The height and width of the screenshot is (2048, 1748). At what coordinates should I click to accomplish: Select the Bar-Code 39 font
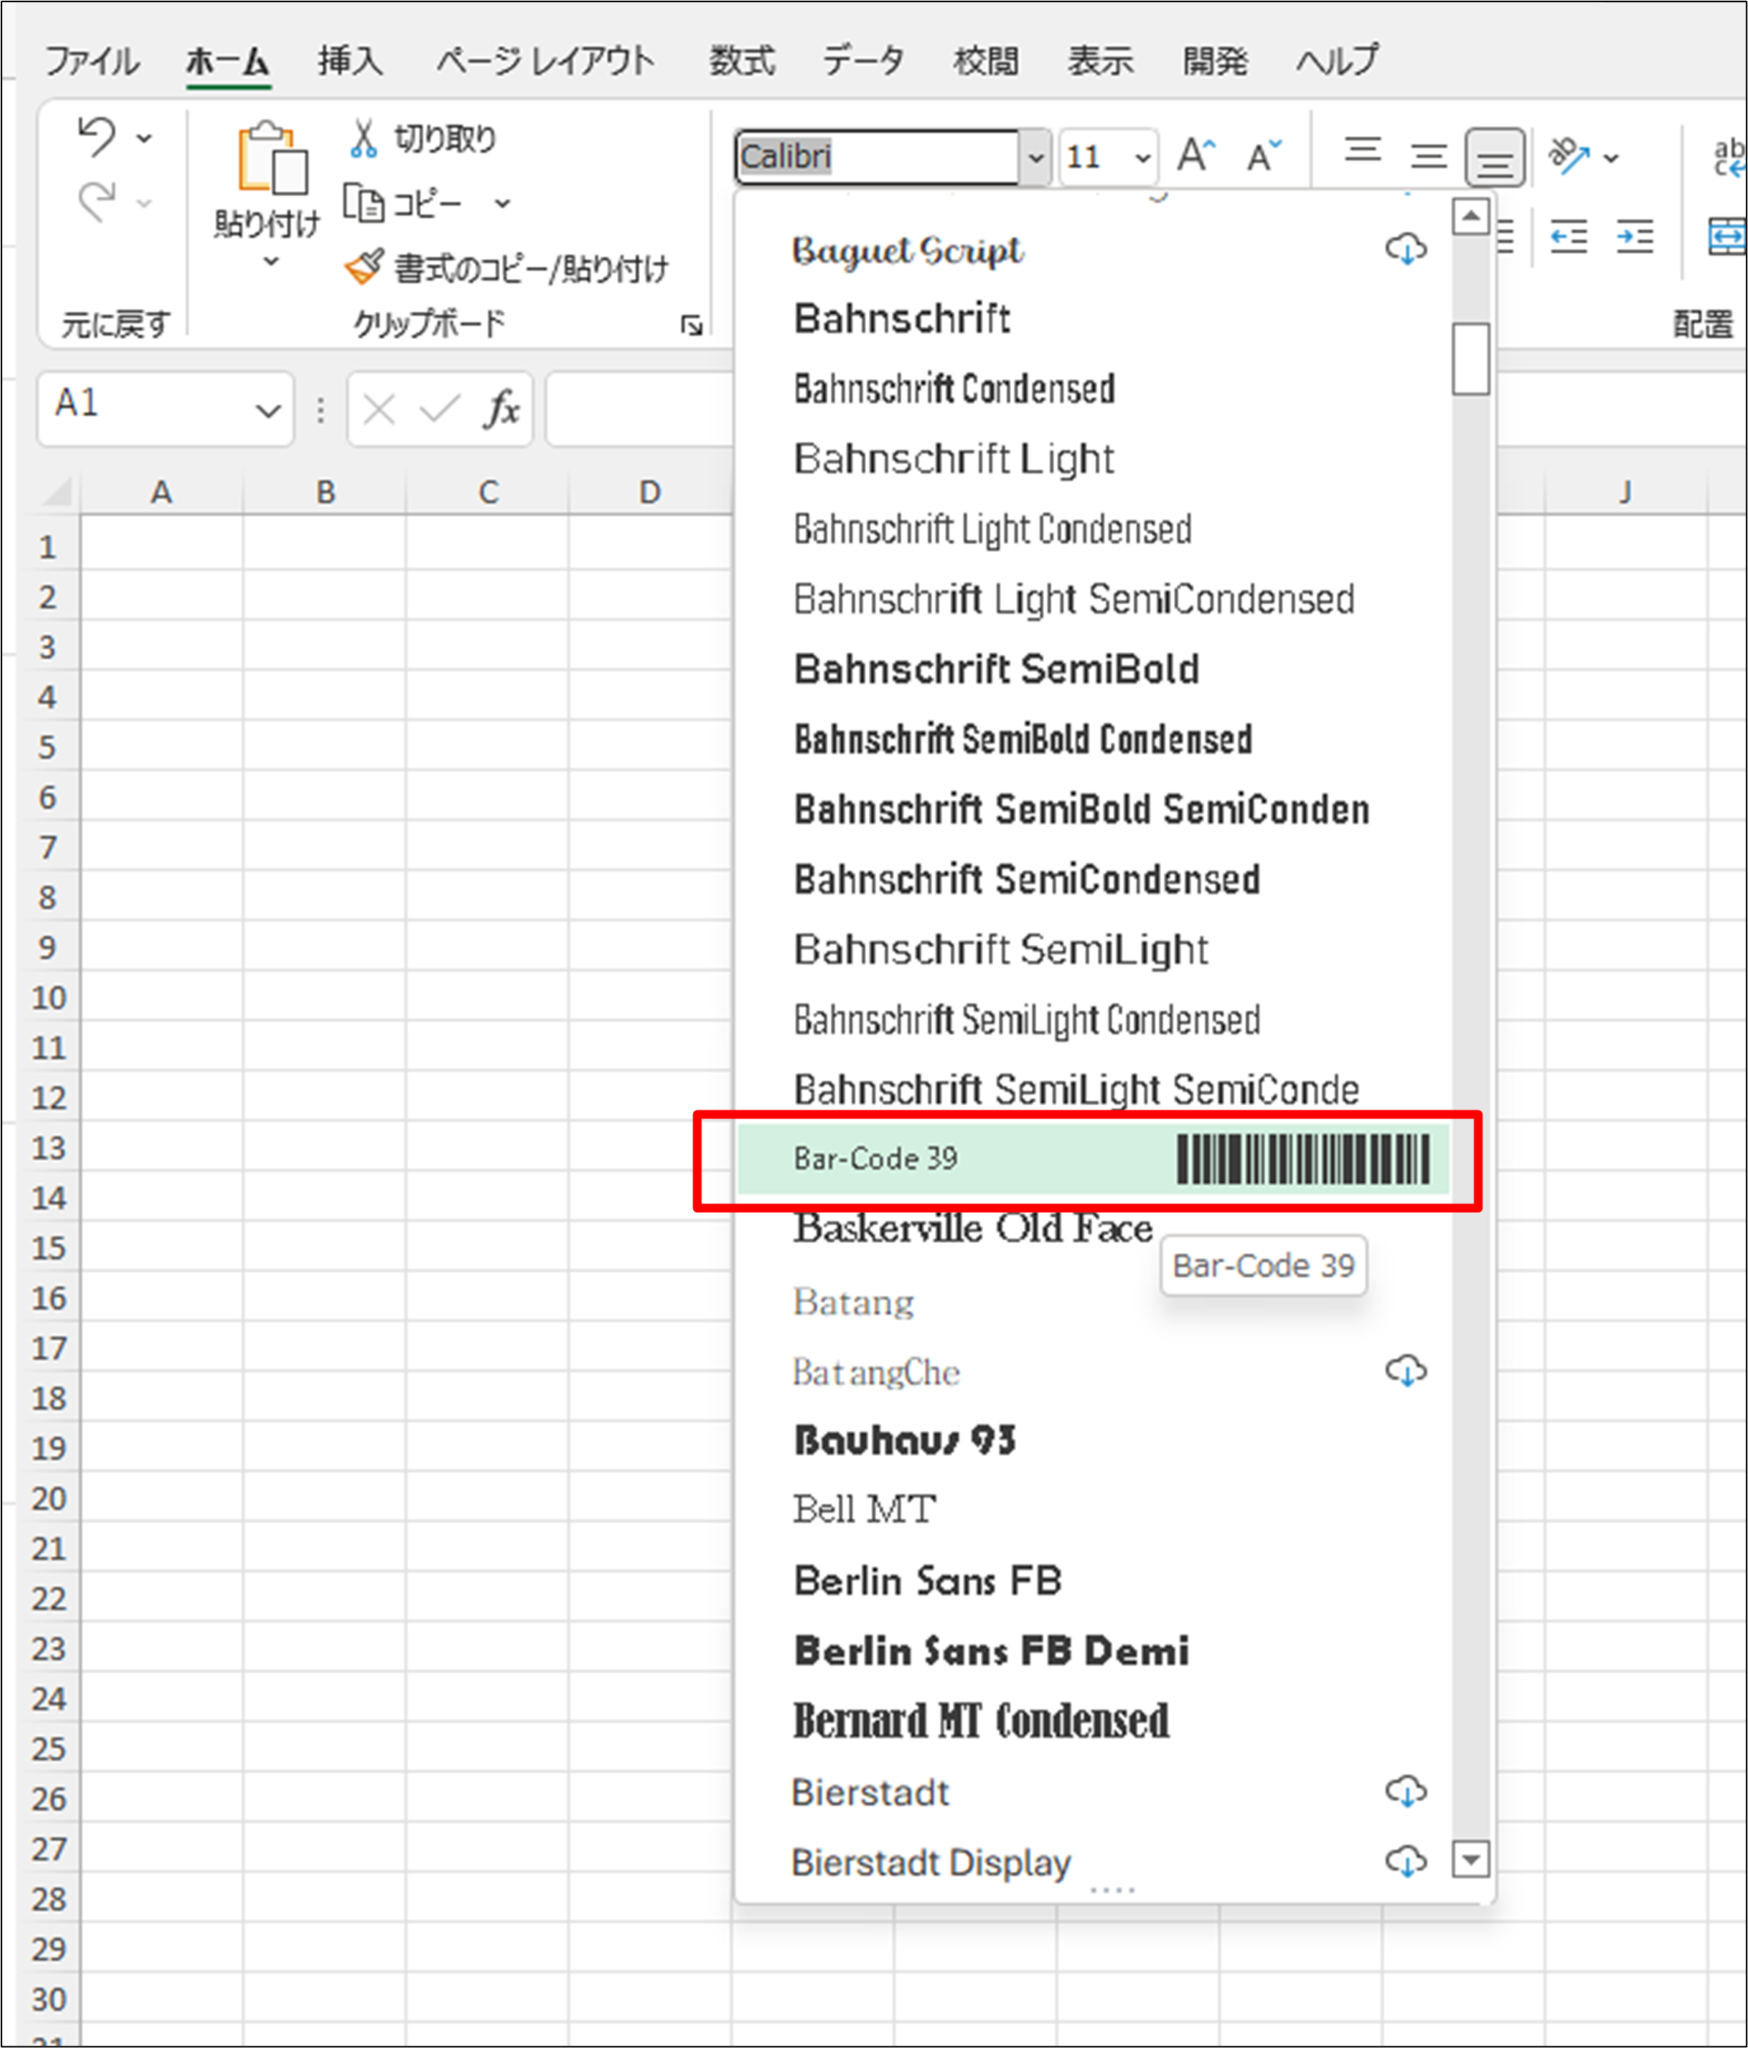[1092, 1159]
